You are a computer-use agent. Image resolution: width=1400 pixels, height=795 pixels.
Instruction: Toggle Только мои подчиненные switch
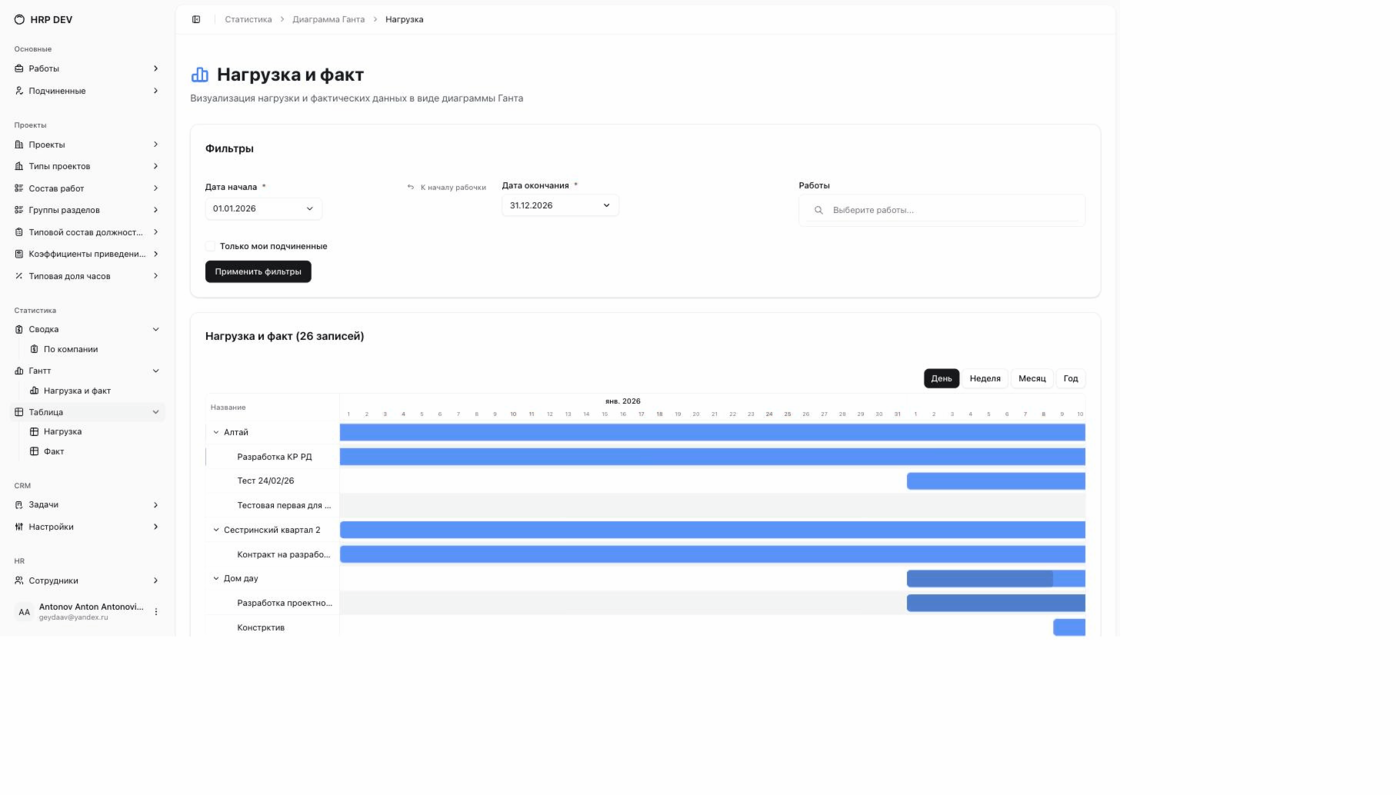click(211, 246)
